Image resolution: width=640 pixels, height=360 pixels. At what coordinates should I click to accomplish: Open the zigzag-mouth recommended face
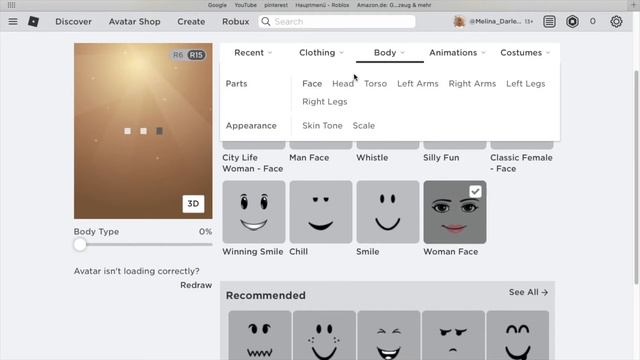(260, 335)
